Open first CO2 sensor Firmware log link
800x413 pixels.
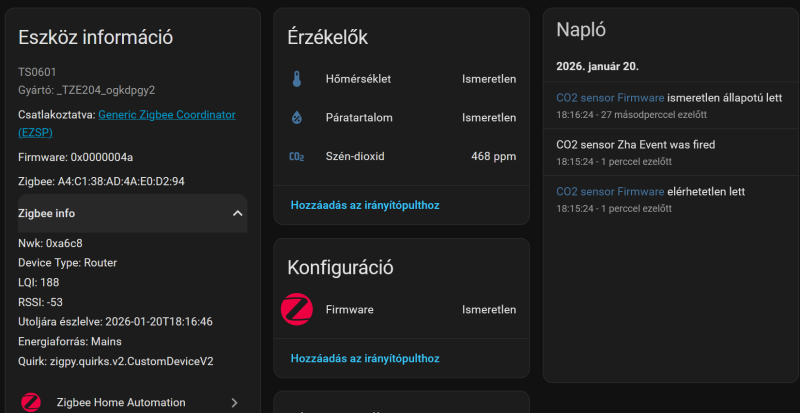coord(610,98)
